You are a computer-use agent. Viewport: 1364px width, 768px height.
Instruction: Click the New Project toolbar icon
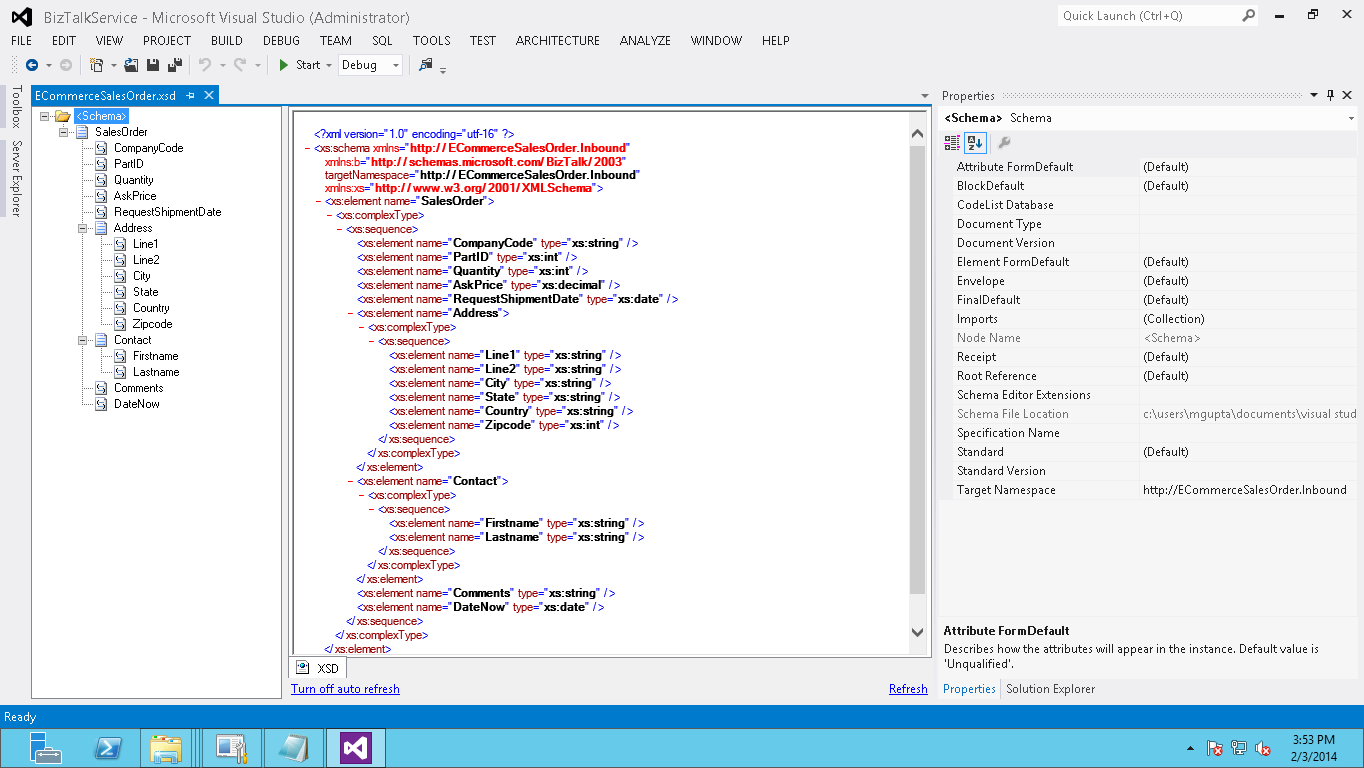(x=96, y=65)
